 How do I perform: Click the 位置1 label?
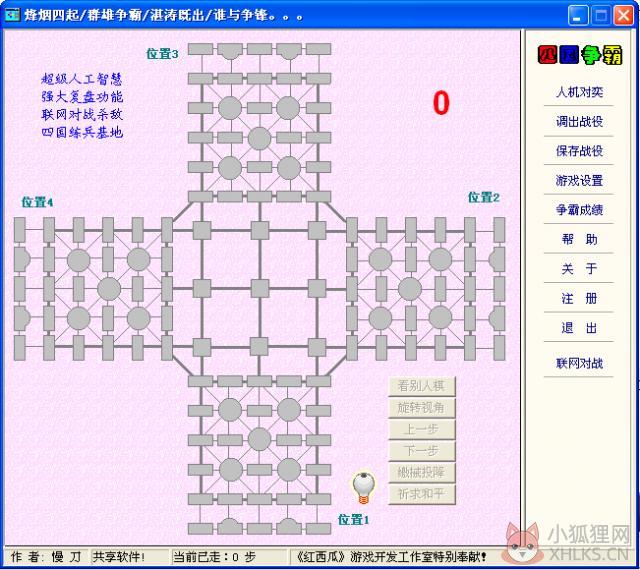tap(354, 520)
